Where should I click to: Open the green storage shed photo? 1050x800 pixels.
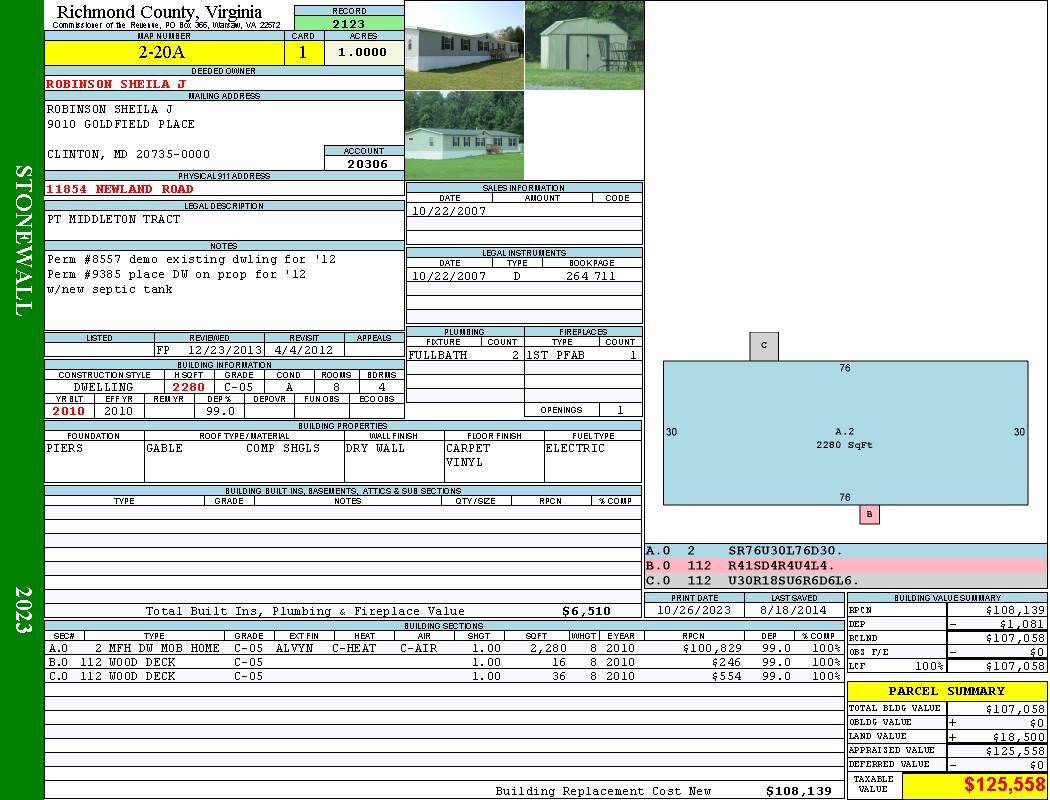click(584, 44)
